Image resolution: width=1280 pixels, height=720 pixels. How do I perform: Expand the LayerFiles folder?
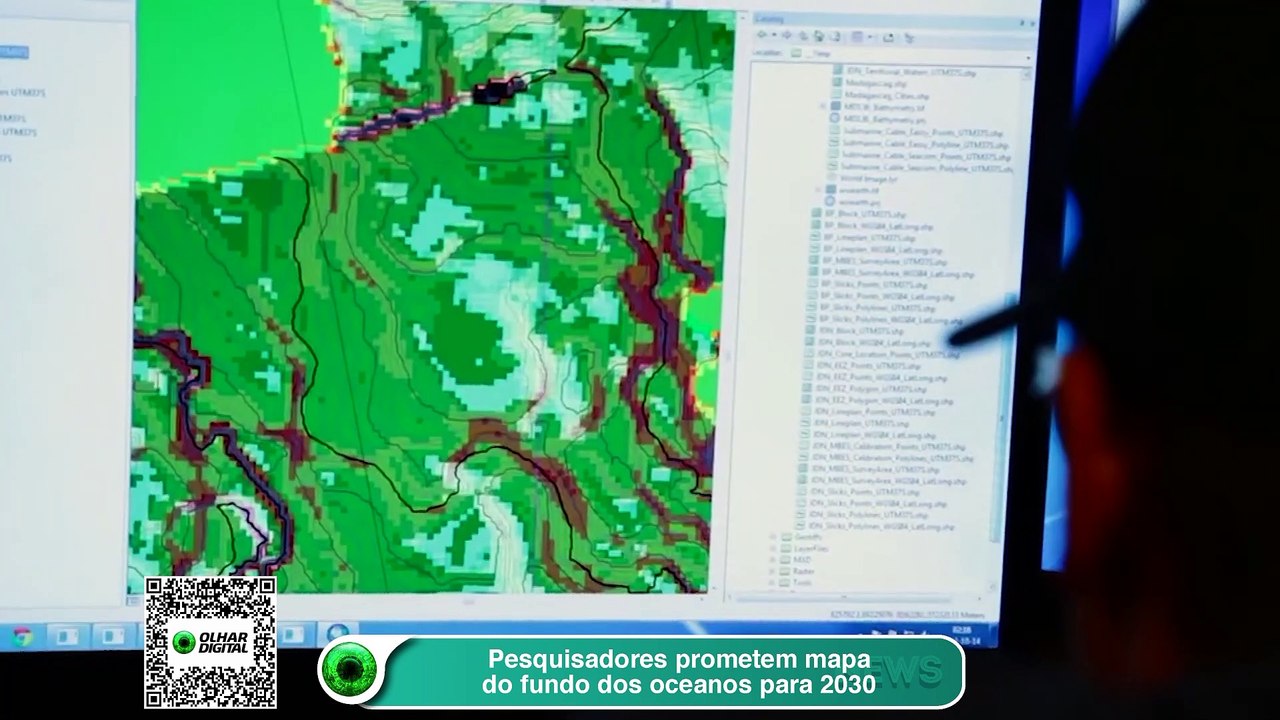(x=772, y=548)
